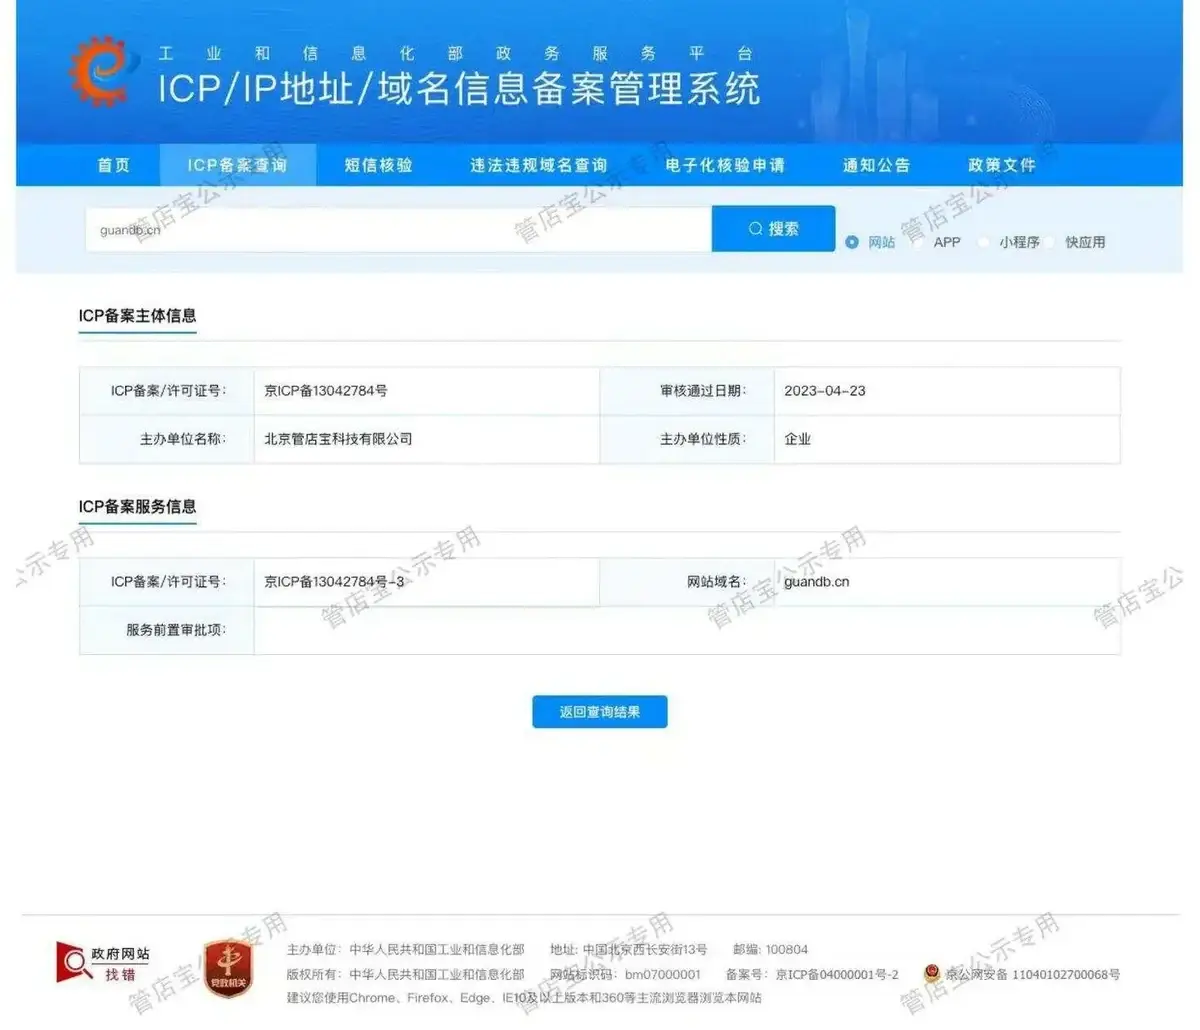The width and height of the screenshot is (1200, 1030).
Task: Open the 政府网站找错 badge icon
Action: (105, 963)
